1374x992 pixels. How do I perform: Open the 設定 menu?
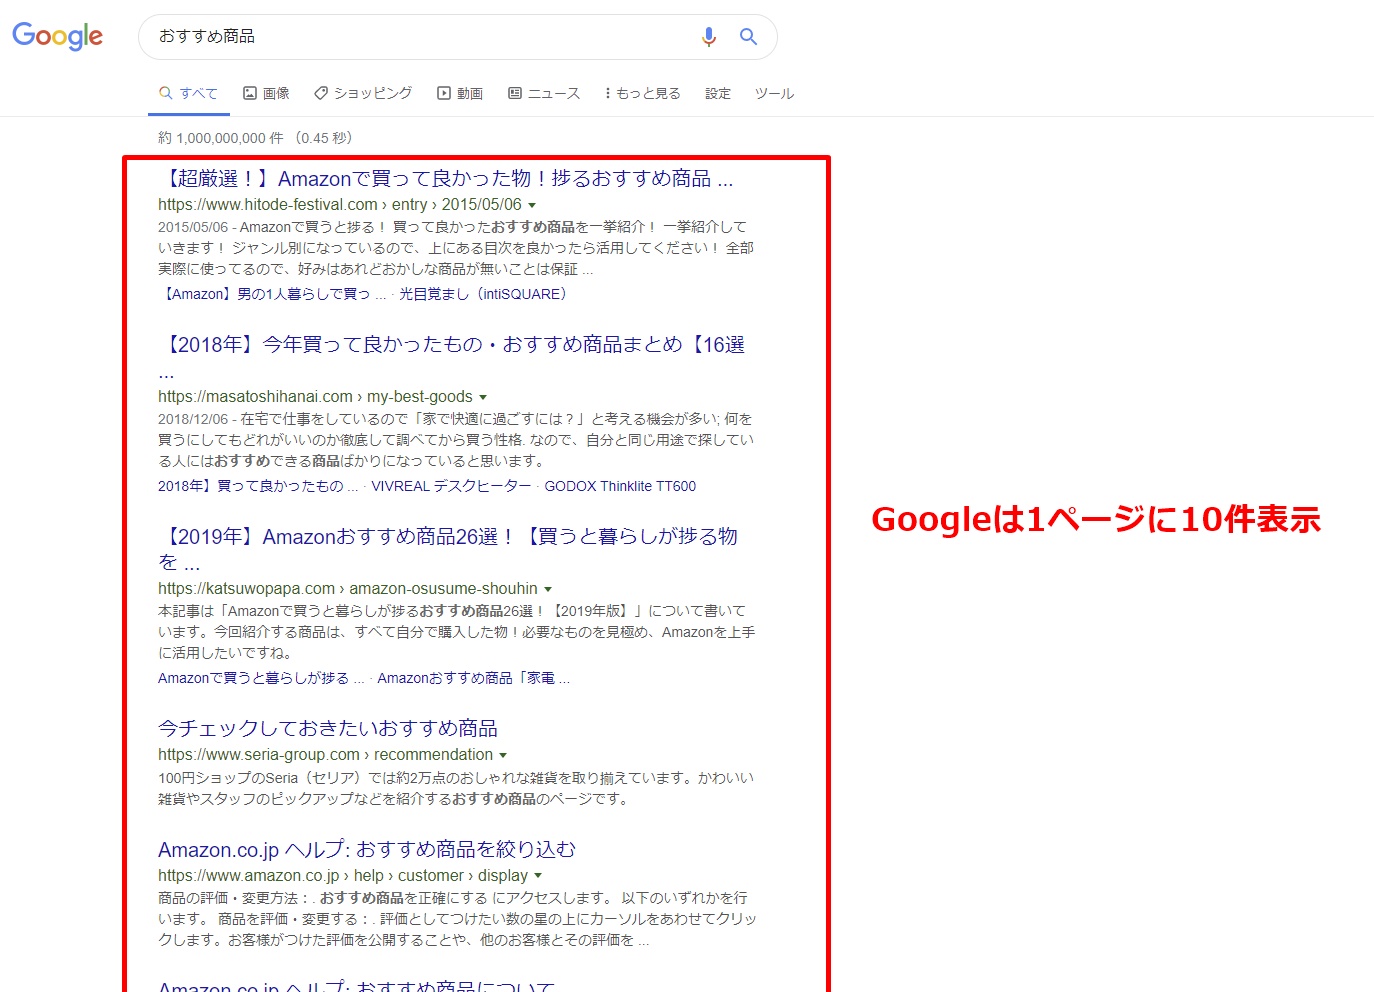718,93
